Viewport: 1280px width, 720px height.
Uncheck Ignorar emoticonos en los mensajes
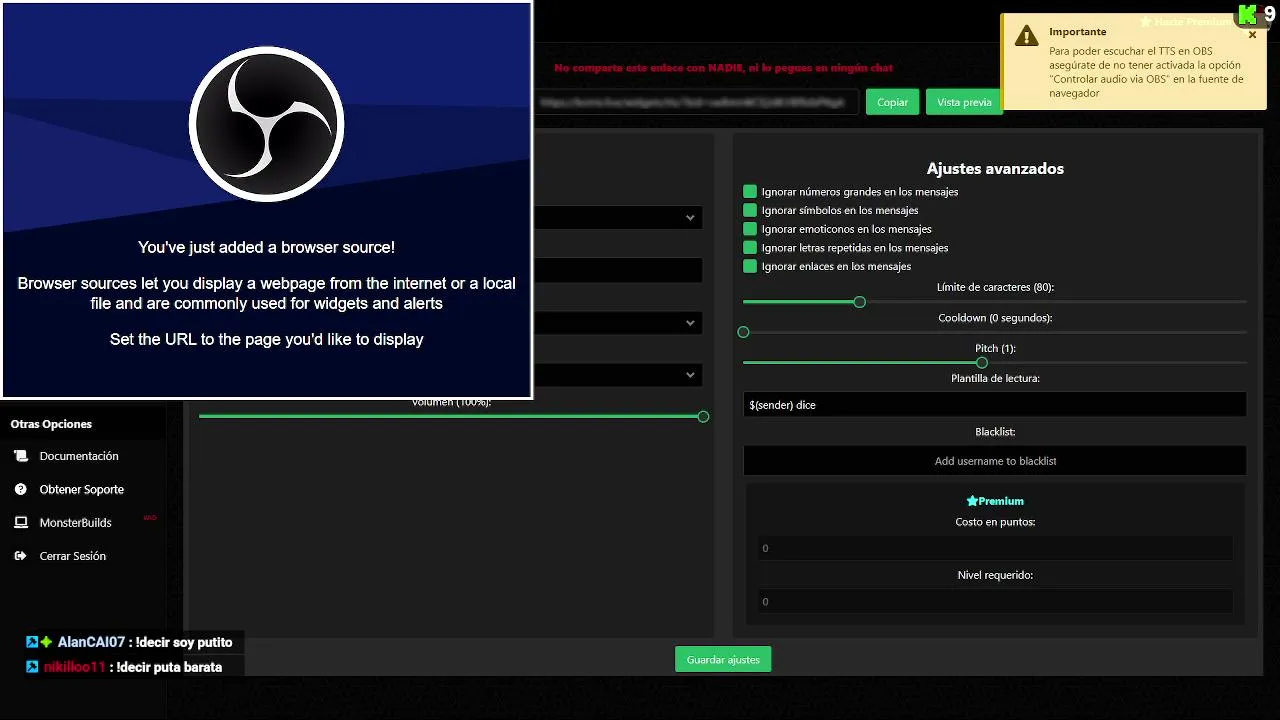[x=750, y=229]
